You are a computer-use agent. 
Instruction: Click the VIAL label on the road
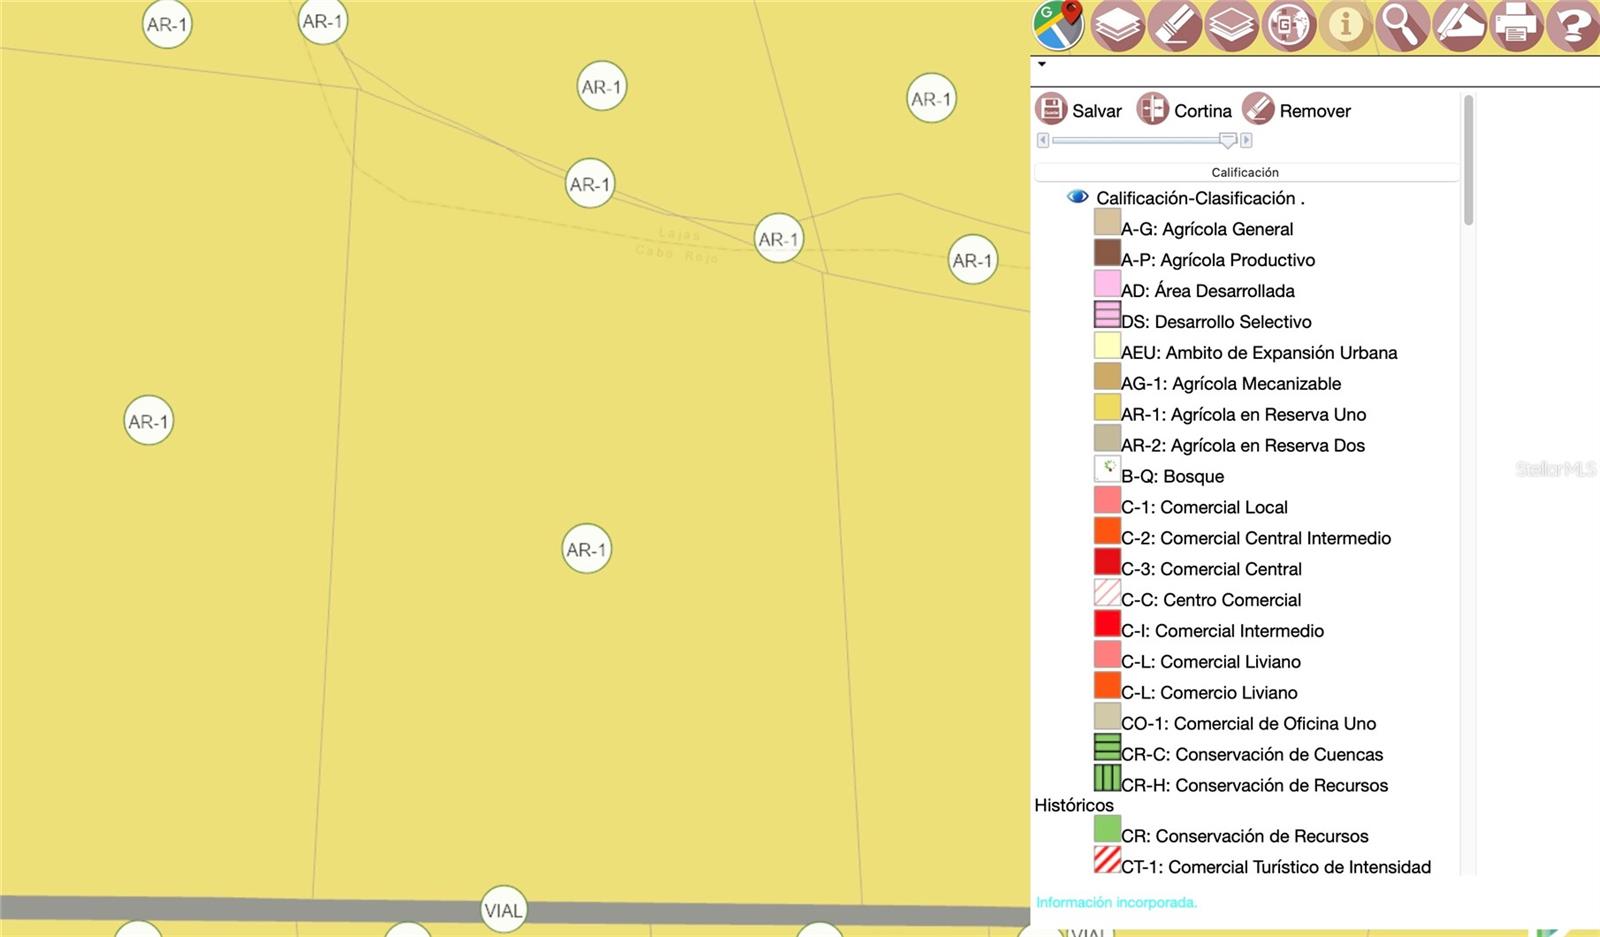(503, 910)
